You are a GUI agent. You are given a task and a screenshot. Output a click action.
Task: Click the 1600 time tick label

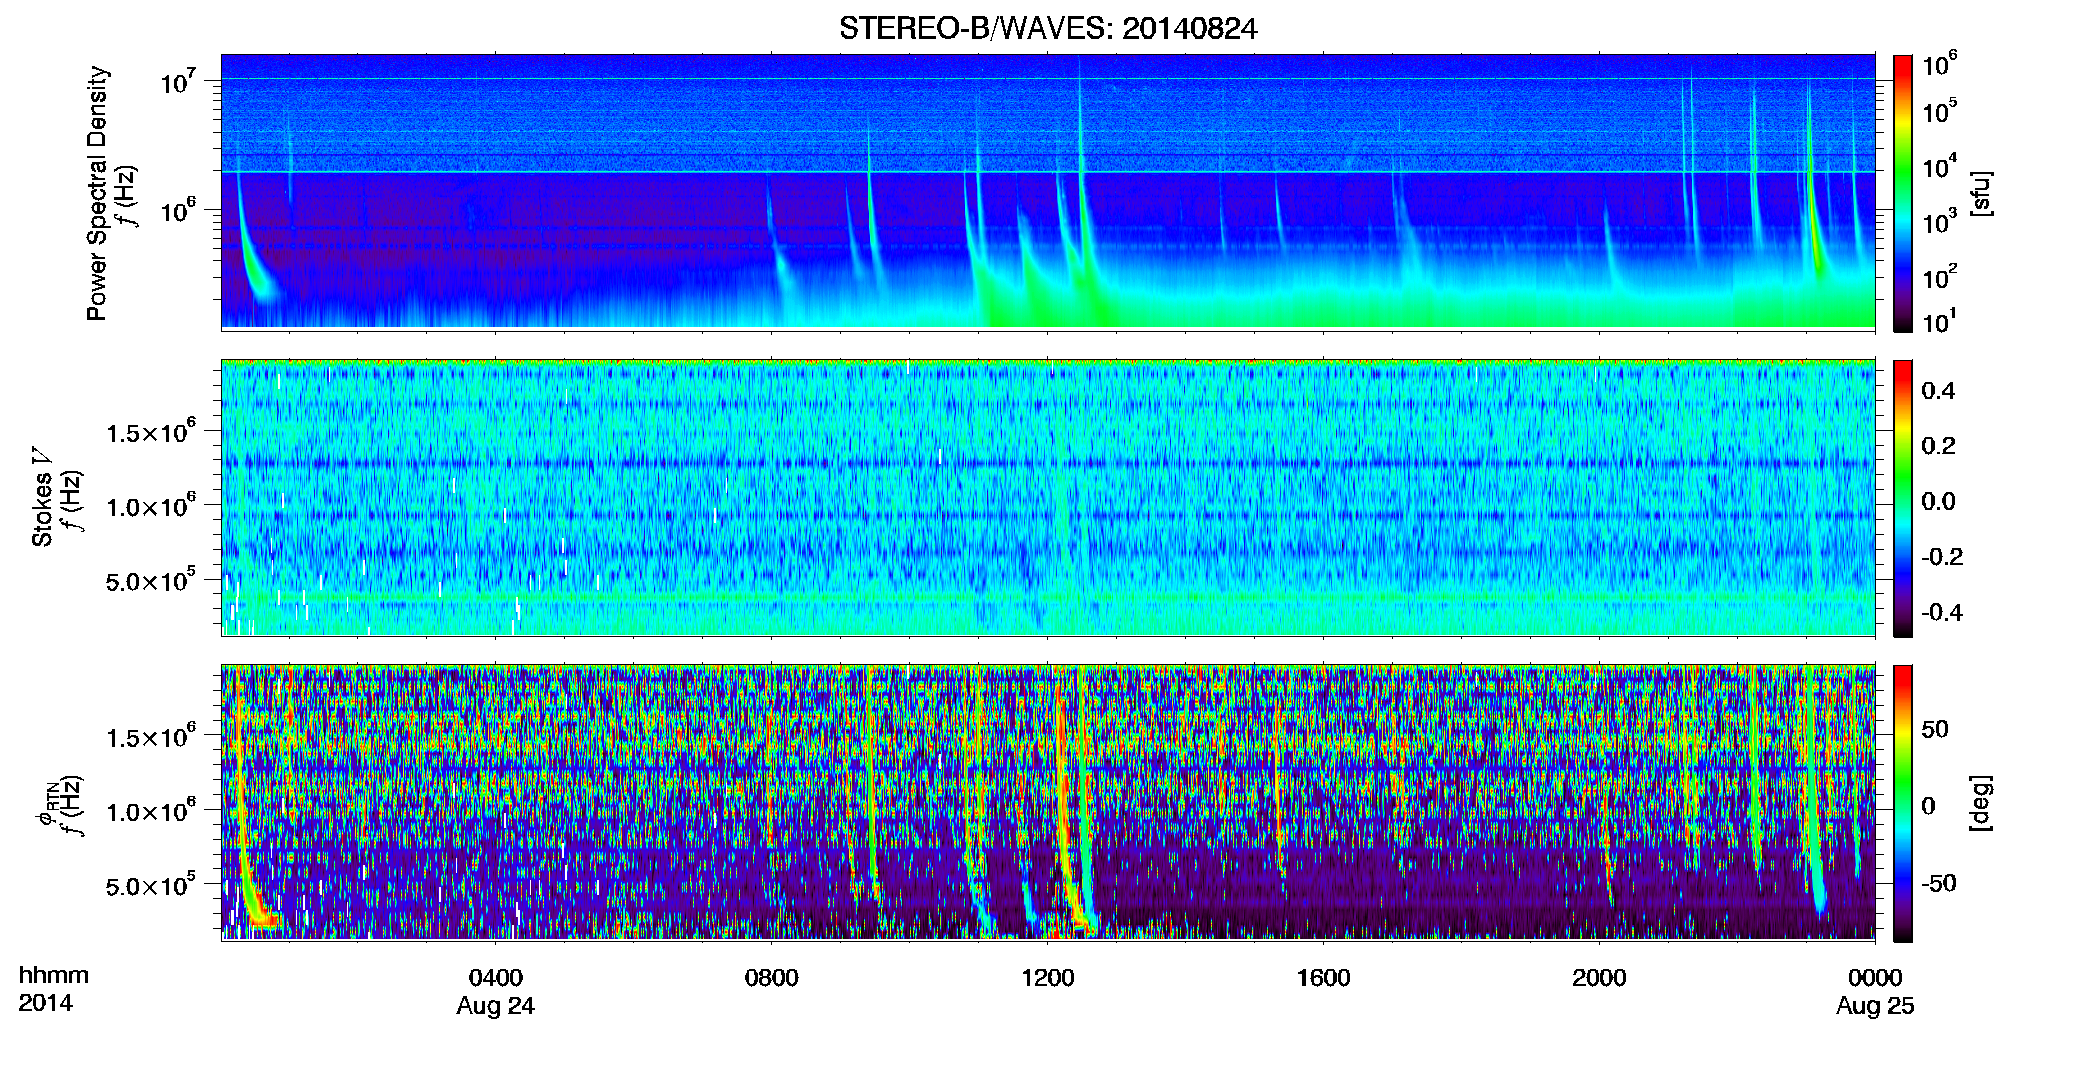[x=1323, y=977]
